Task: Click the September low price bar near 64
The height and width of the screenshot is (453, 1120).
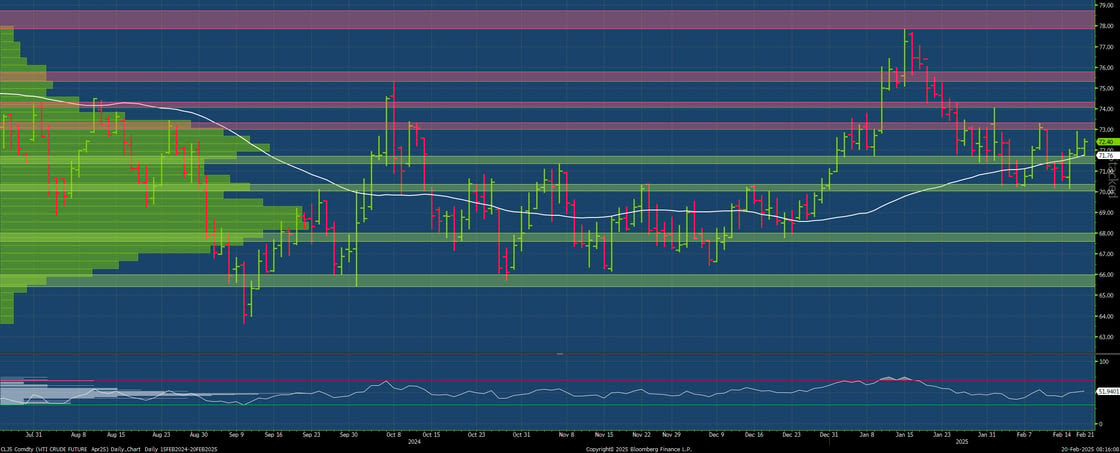Action: pos(244,294)
